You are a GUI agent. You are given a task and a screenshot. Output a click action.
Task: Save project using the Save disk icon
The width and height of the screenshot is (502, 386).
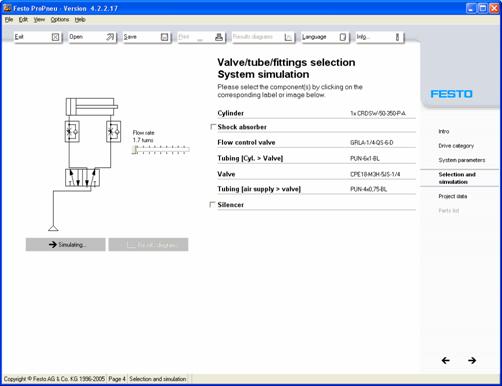[164, 37]
